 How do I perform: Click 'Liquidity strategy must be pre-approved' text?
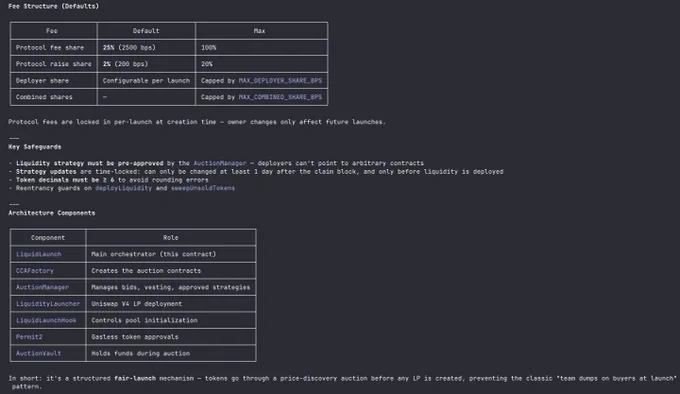coord(90,163)
